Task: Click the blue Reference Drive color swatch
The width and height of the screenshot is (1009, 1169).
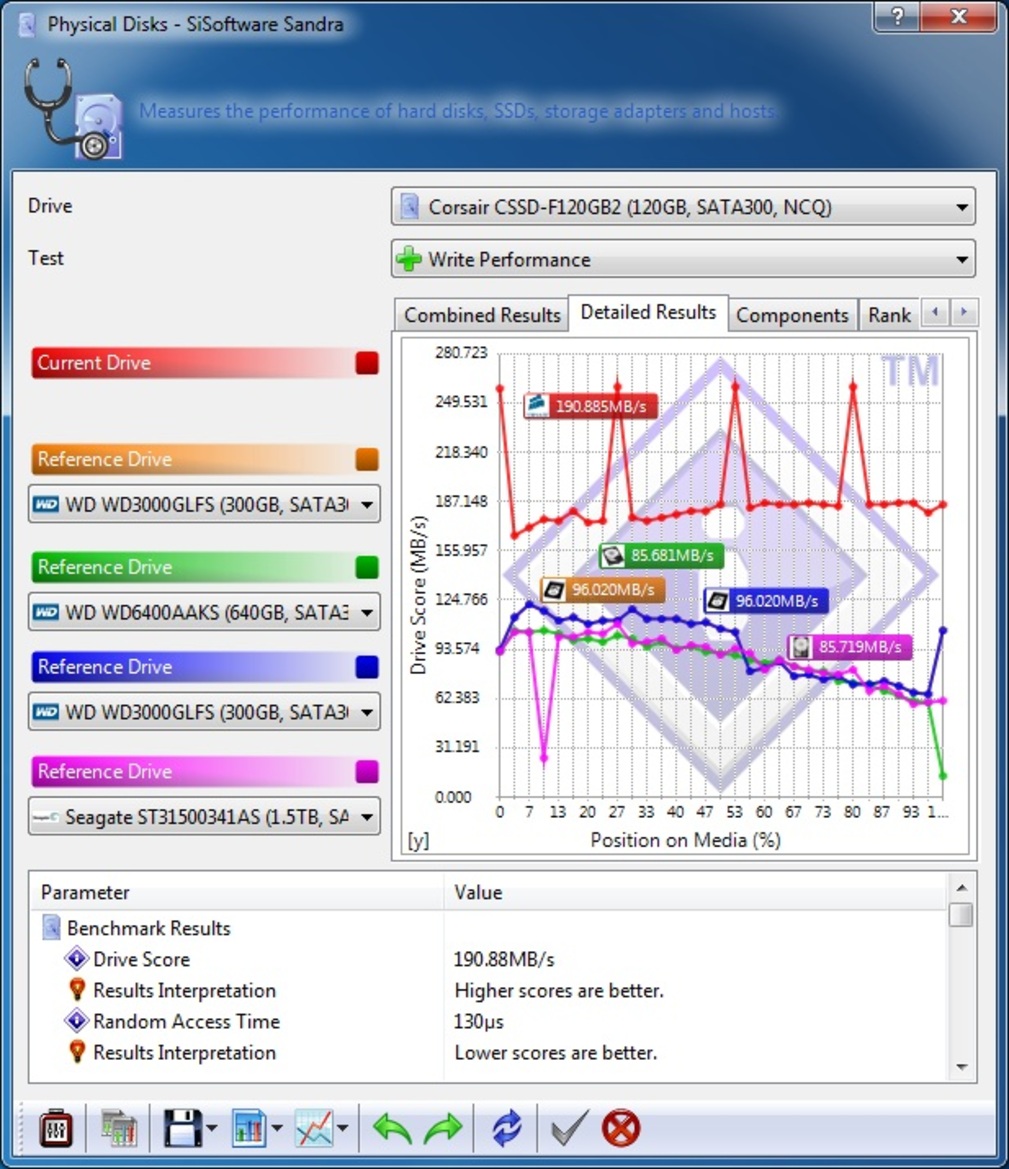Action: point(367,667)
